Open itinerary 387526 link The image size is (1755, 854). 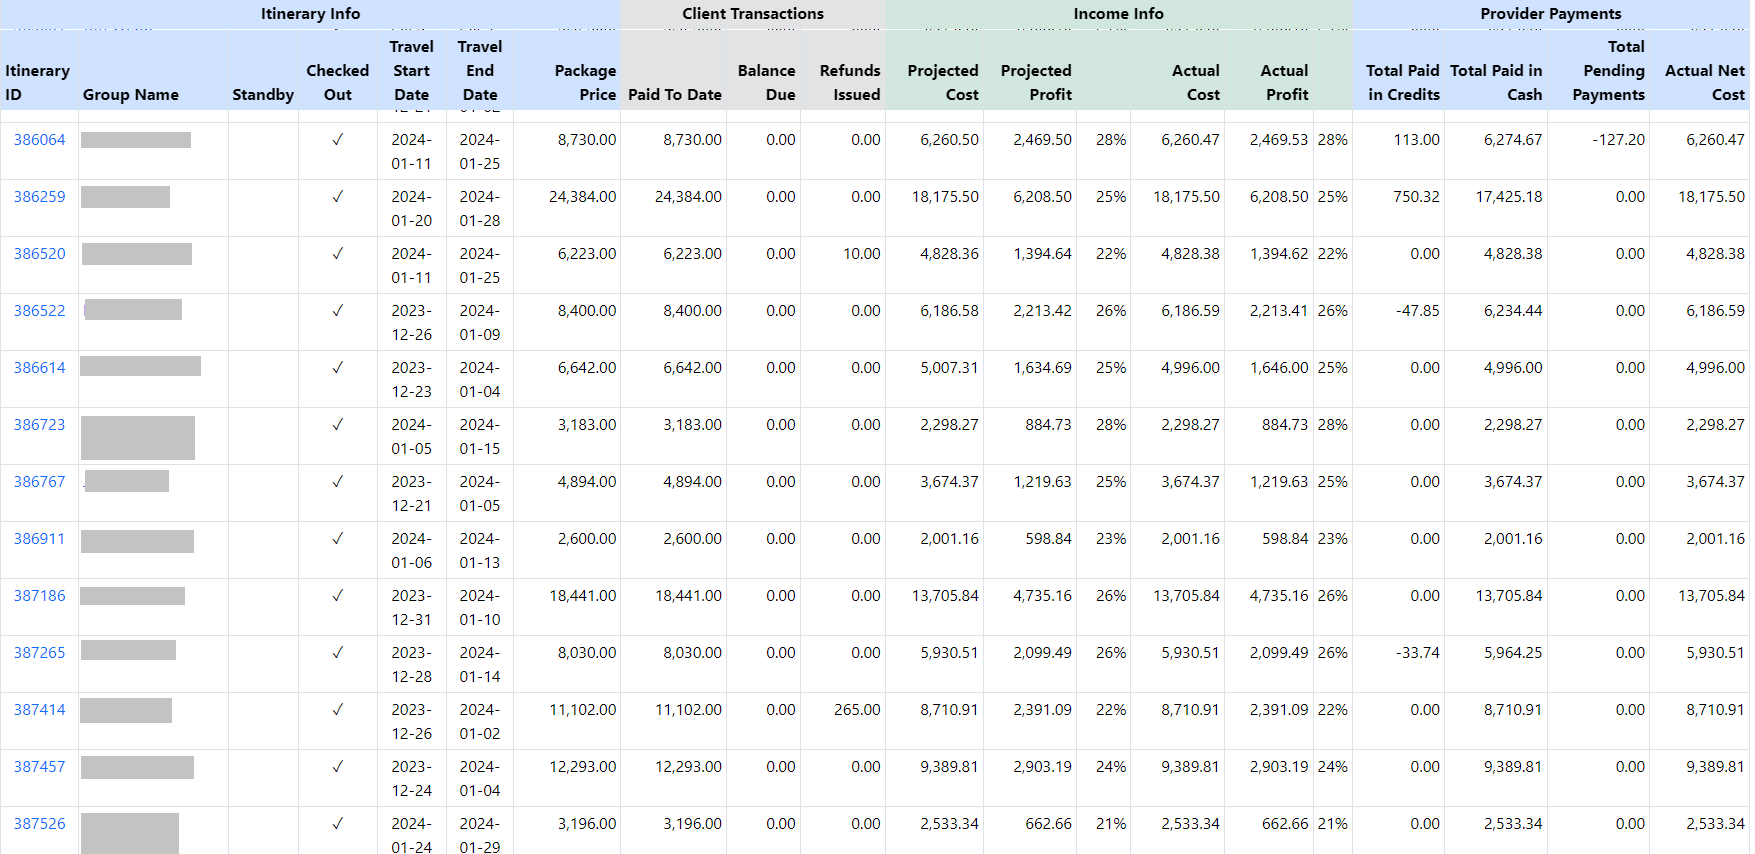pos(39,824)
